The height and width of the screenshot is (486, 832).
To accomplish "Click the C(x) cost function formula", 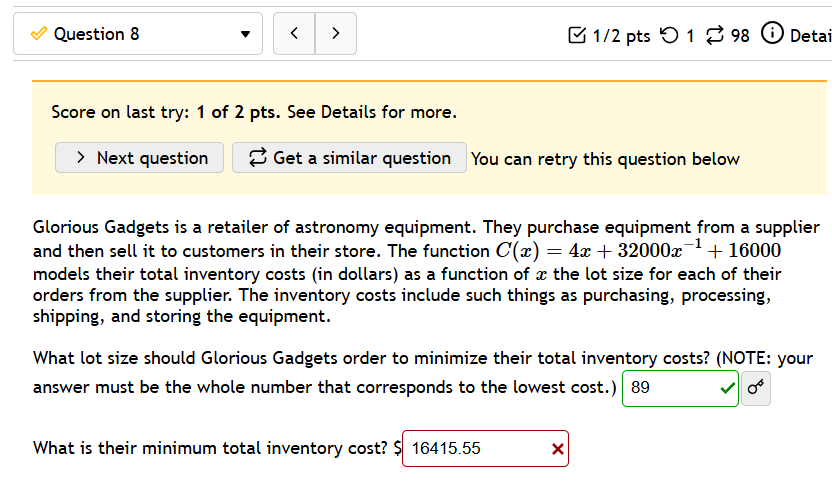I will tap(638, 250).
